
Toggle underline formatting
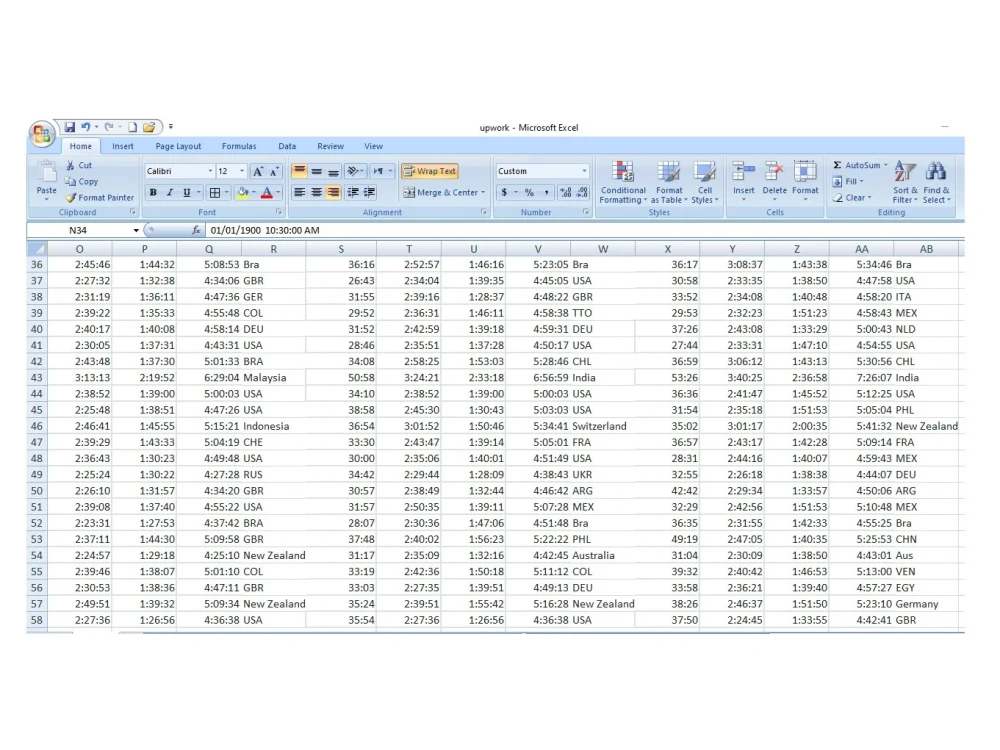pyautogui.click(x=186, y=193)
